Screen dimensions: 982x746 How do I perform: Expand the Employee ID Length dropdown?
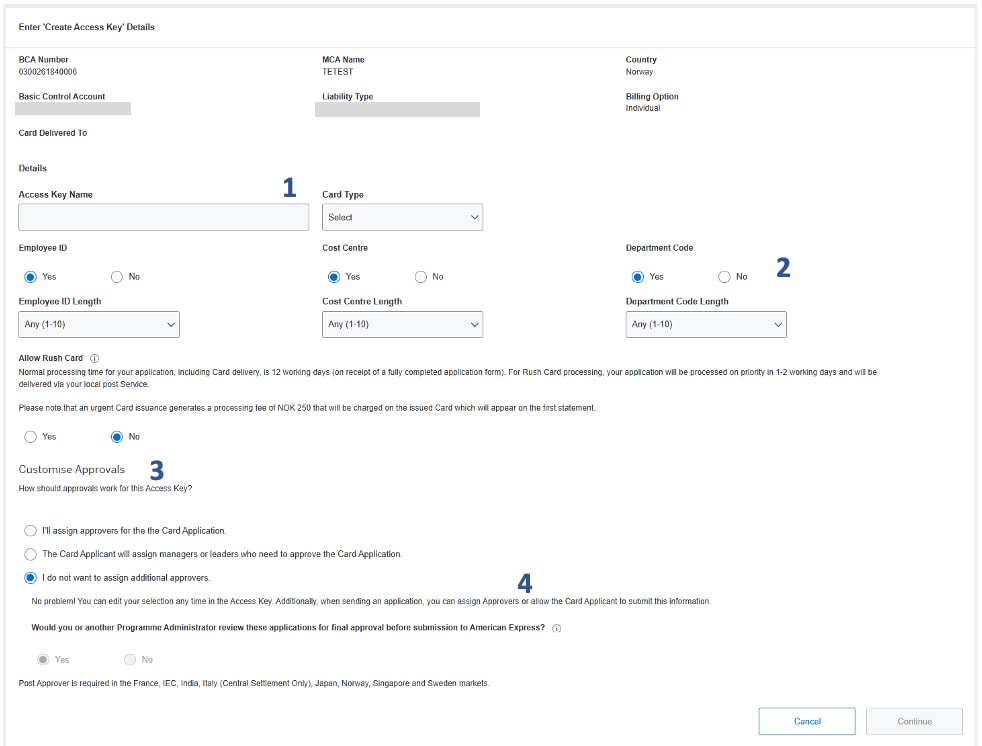pyautogui.click(x=98, y=324)
